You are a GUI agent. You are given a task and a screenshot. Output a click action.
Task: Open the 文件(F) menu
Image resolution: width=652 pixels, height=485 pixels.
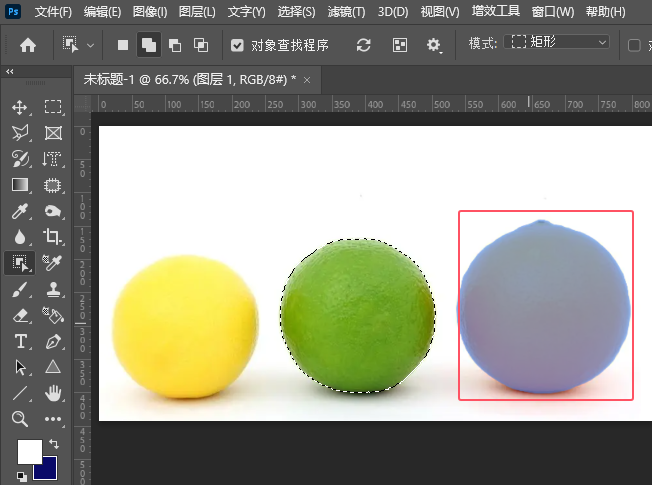(x=53, y=12)
